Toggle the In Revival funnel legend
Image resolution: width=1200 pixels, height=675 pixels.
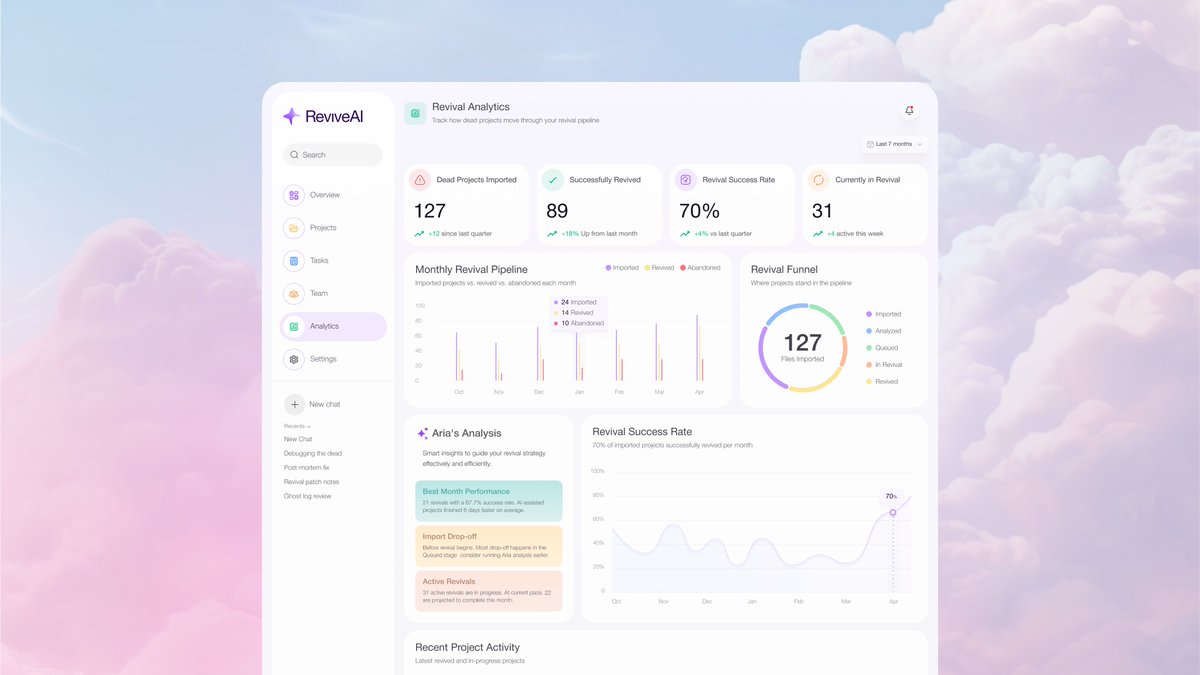(x=885, y=365)
